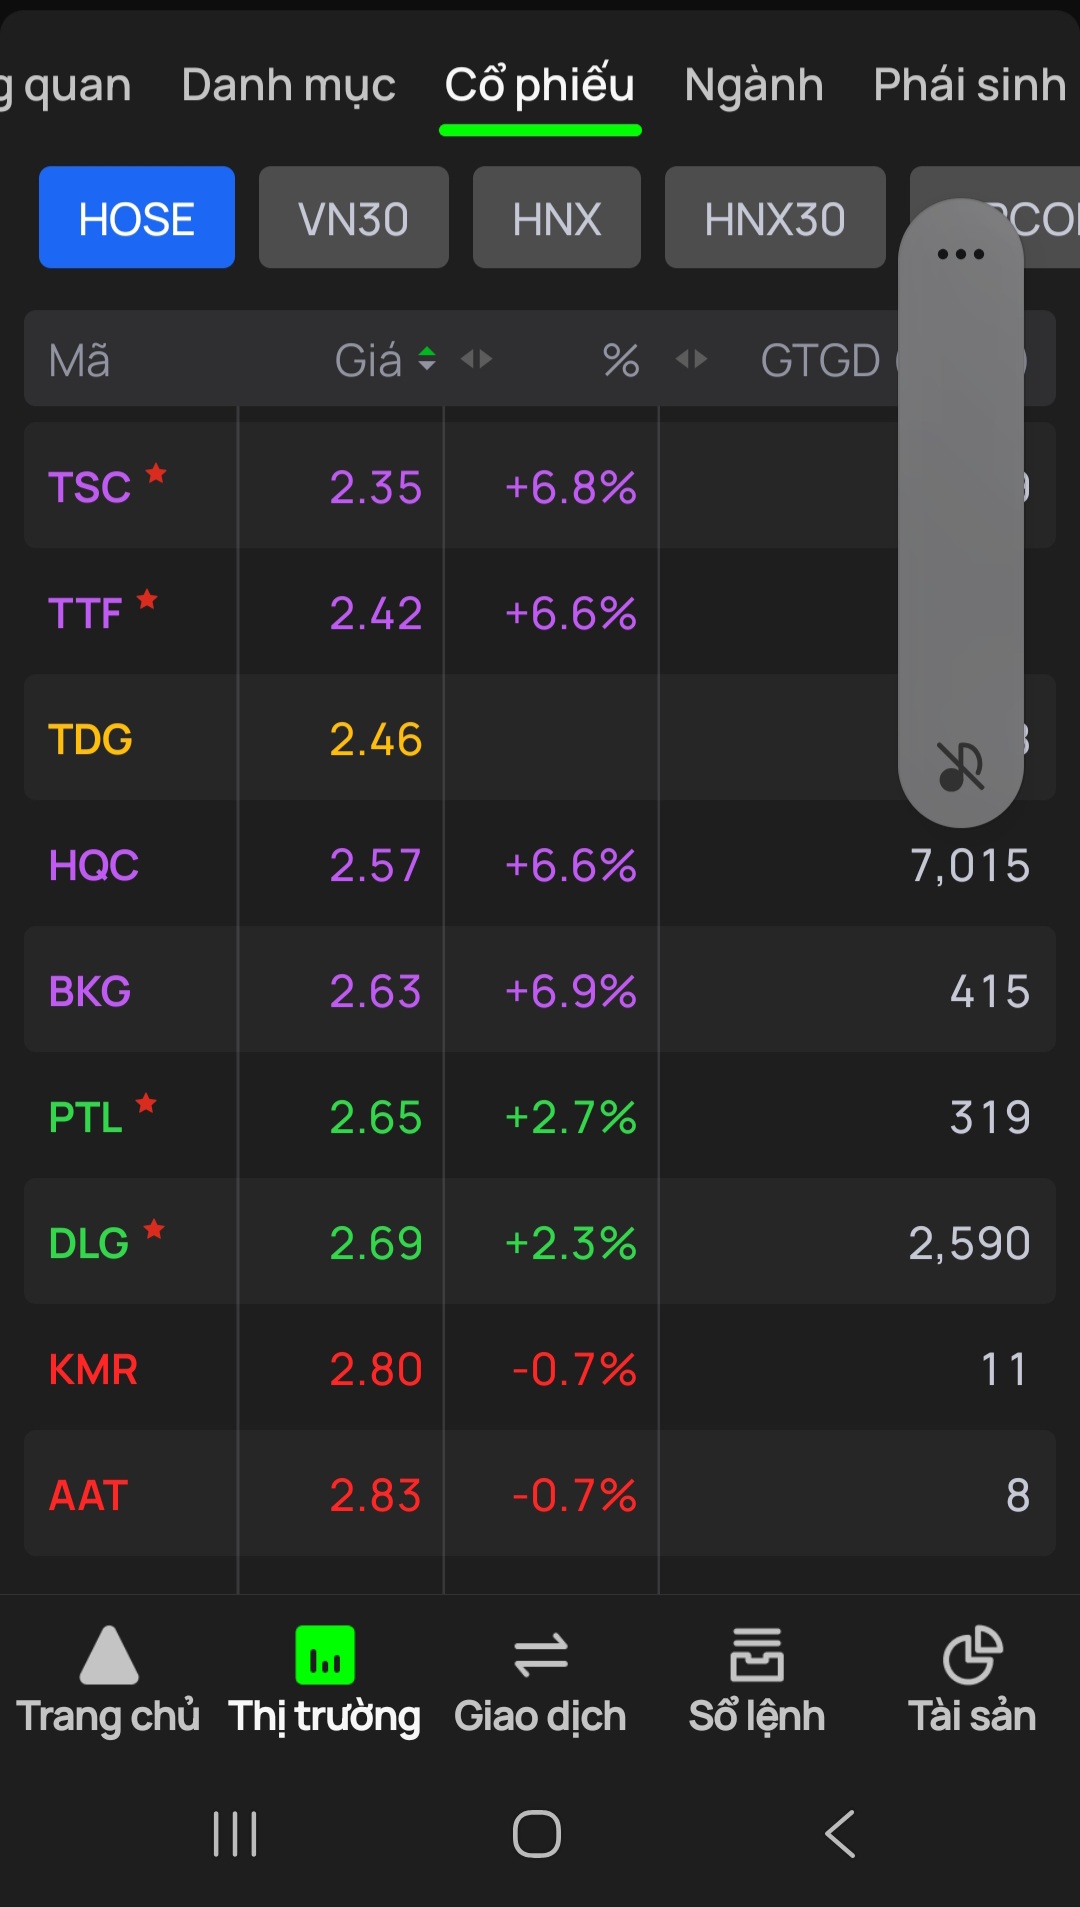1080x1907 pixels.
Task: Toggle favorite star next to TSC
Action: [x=156, y=473]
